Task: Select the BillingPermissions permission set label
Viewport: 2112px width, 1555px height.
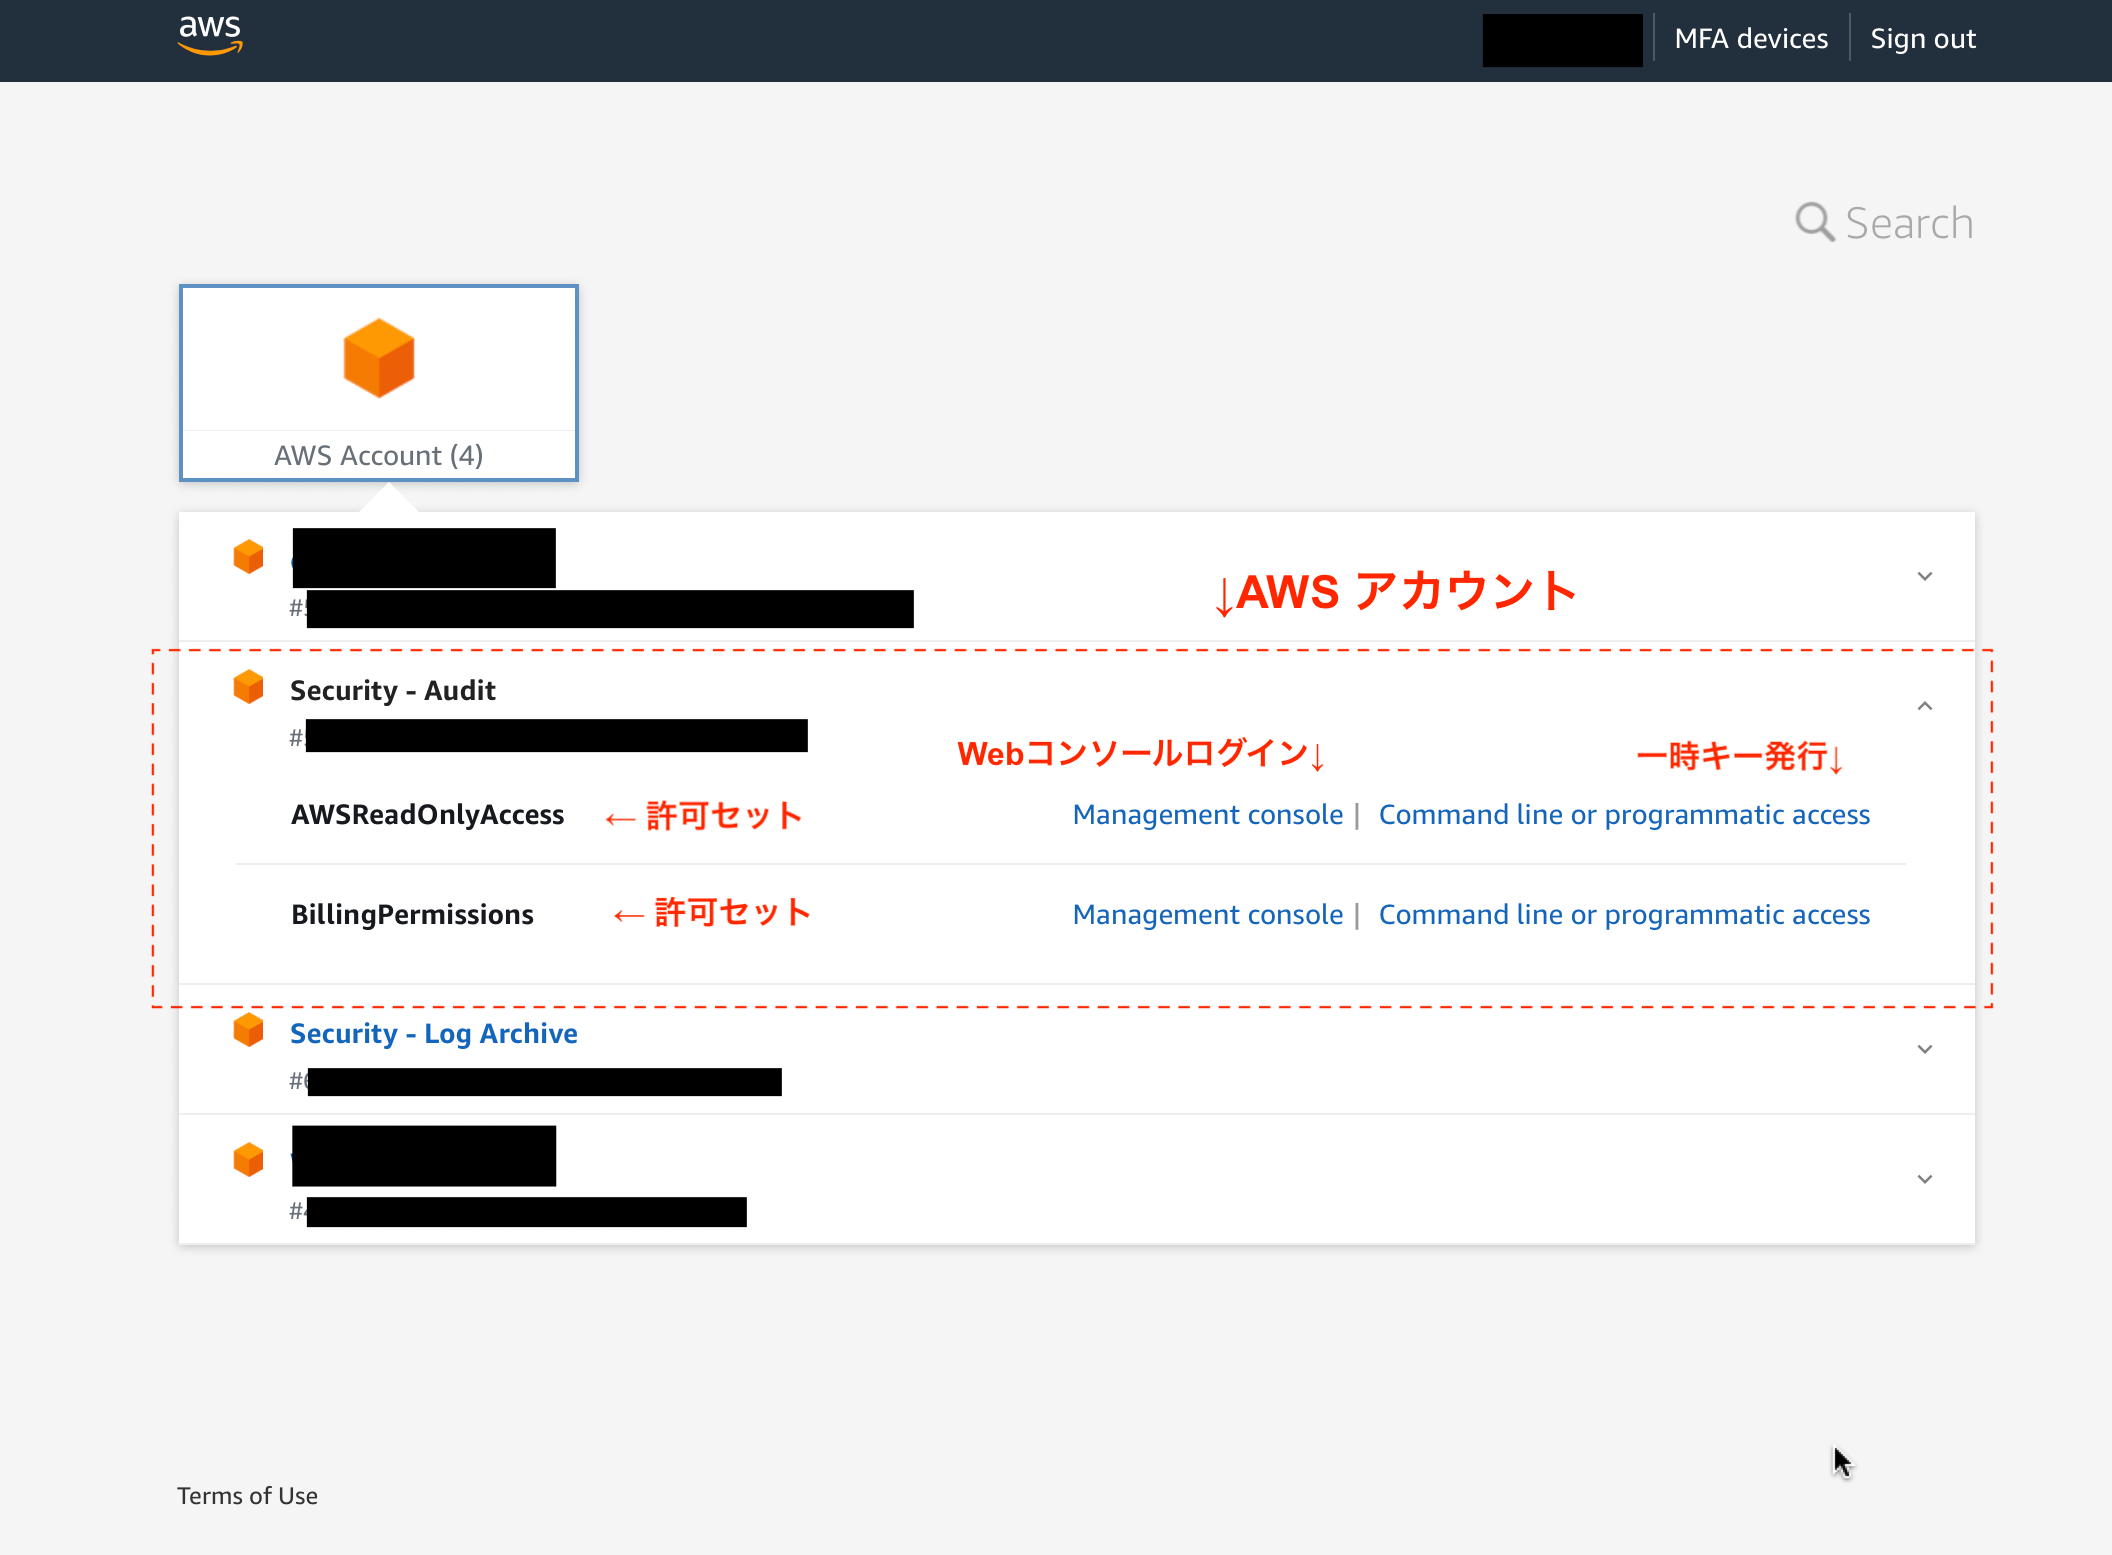Action: (412, 915)
